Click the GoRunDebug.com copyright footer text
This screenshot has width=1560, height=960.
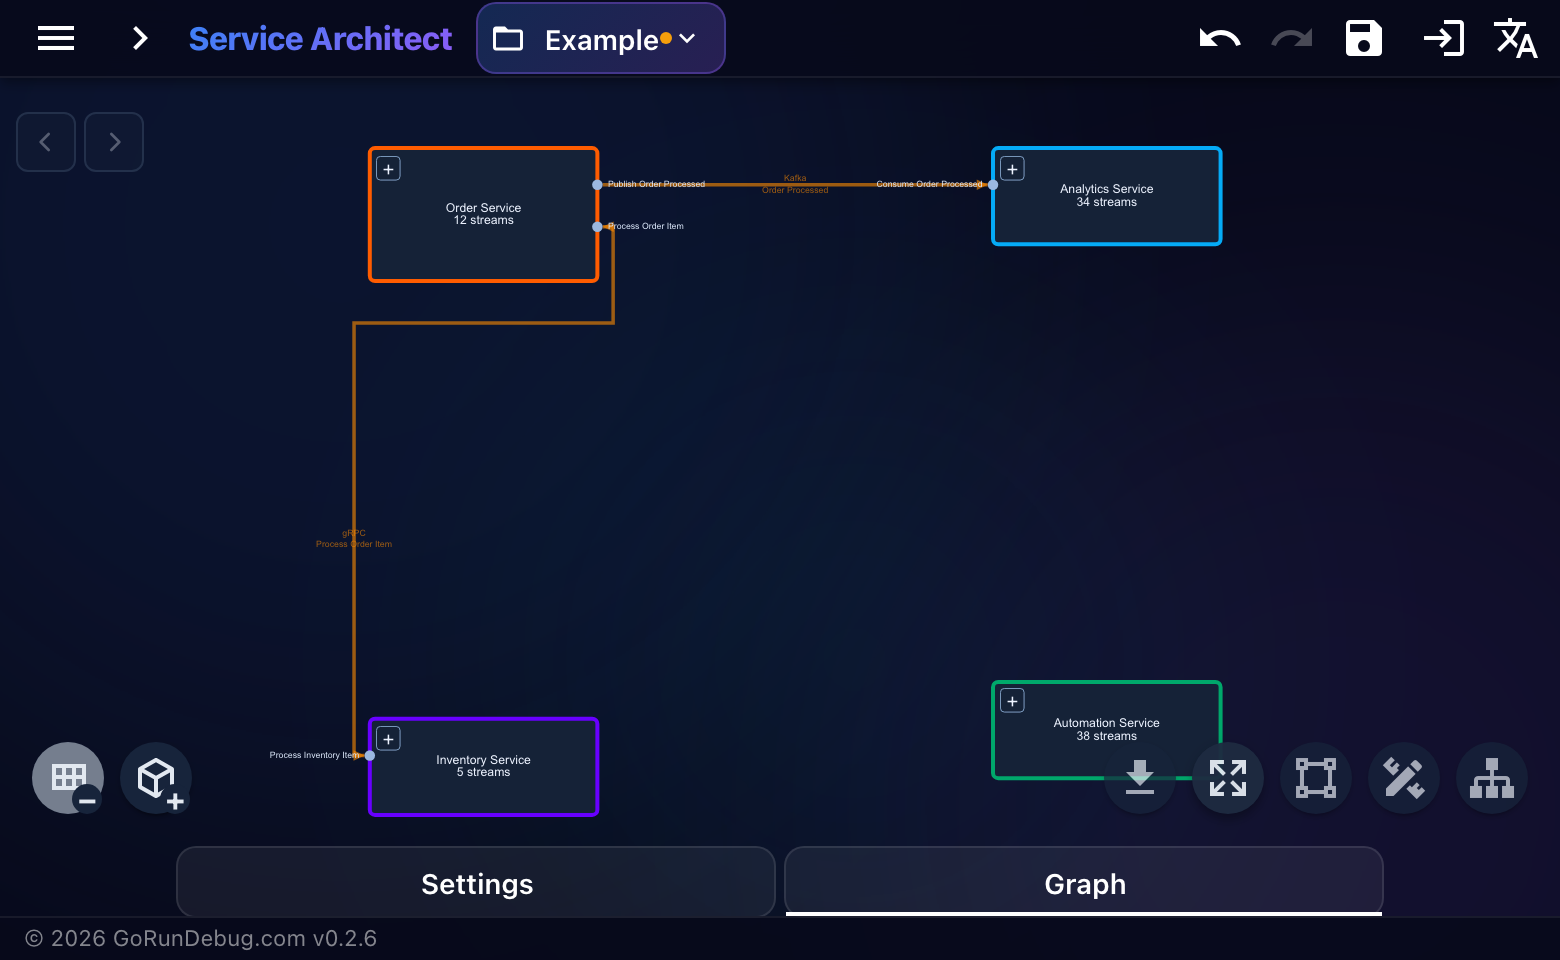click(201, 938)
